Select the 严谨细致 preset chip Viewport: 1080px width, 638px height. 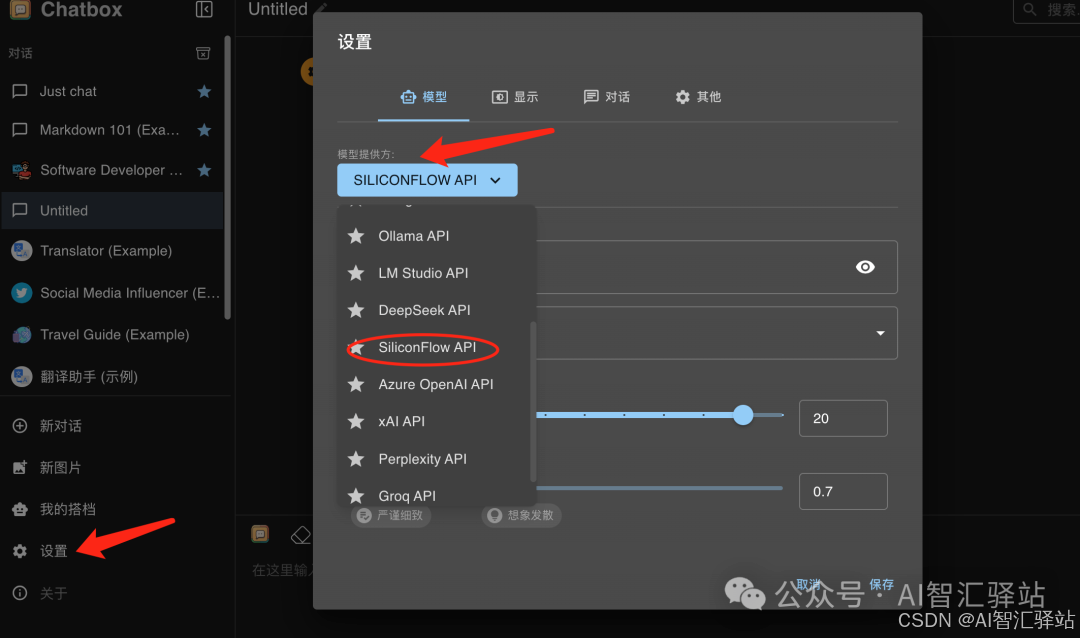tap(391, 516)
